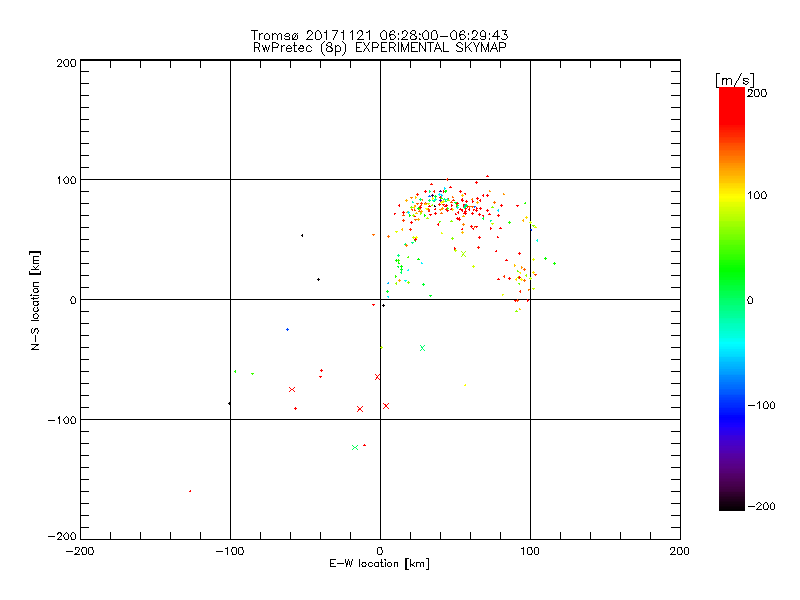Click the 'N-S location [km]' axis label
Image resolution: width=800 pixels, height=600 pixels.
(35, 300)
